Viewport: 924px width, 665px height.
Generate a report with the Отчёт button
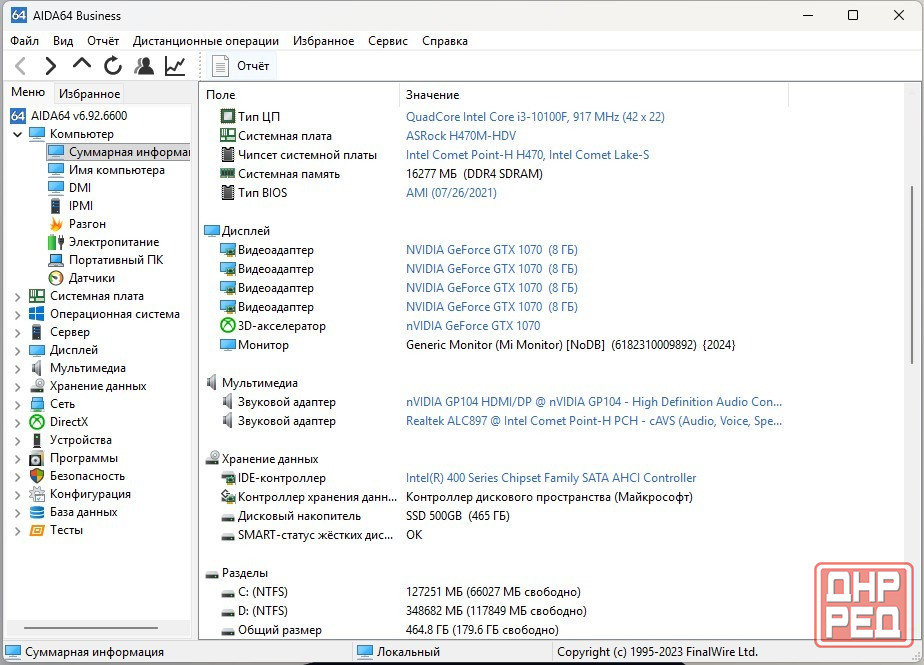click(x=240, y=65)
